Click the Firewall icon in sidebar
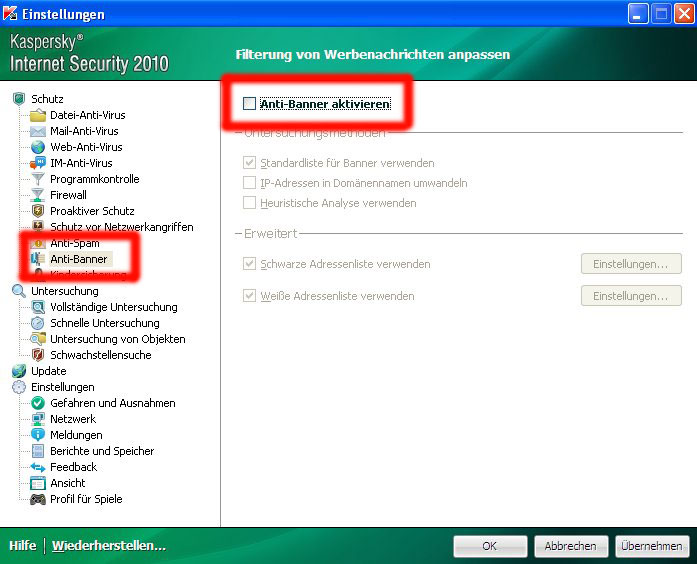The image size is (697, 564). click(38, 195)
